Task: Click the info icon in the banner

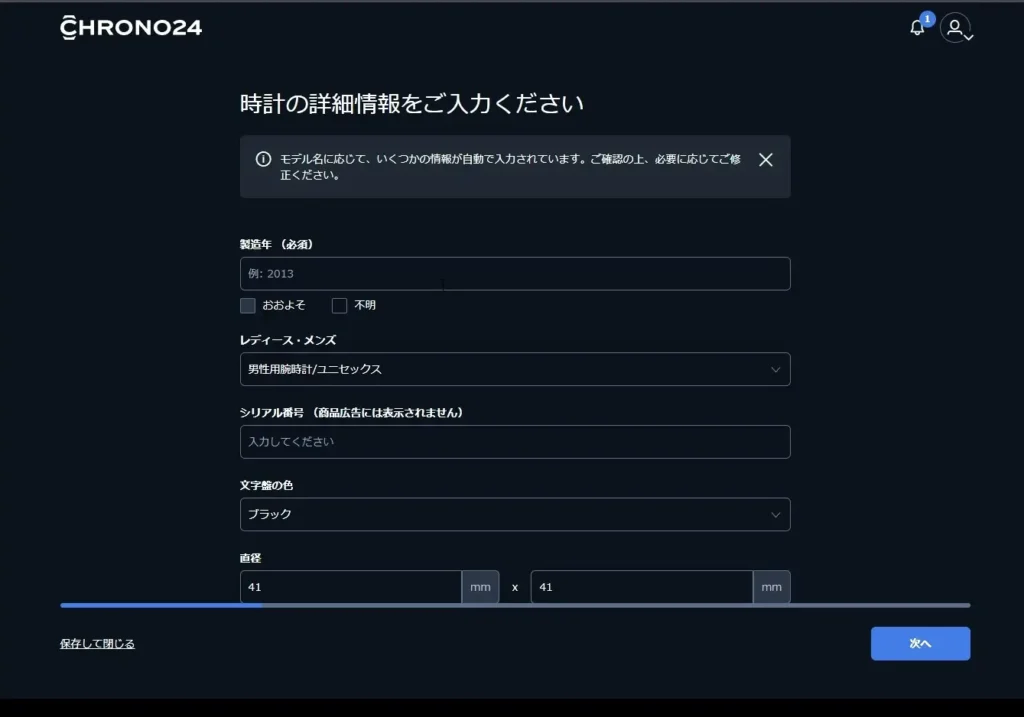Action: coord(263,159)
